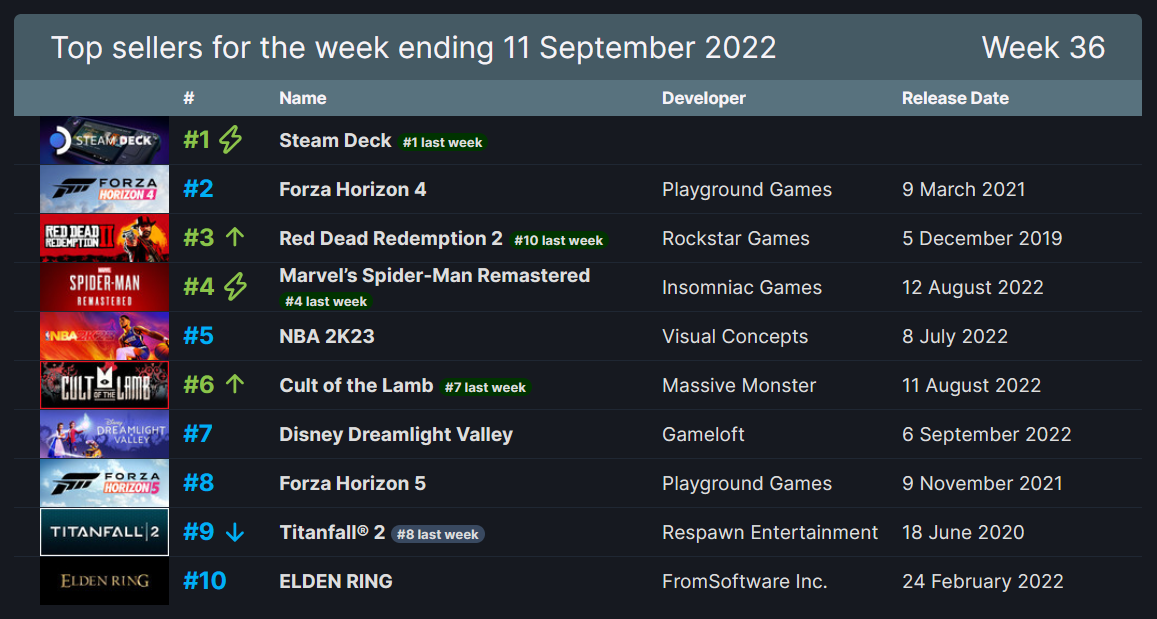The image size is (1157, 619).
Task: Open the Steam Deck thumbnail image
Action: click(x=104, y=140)
